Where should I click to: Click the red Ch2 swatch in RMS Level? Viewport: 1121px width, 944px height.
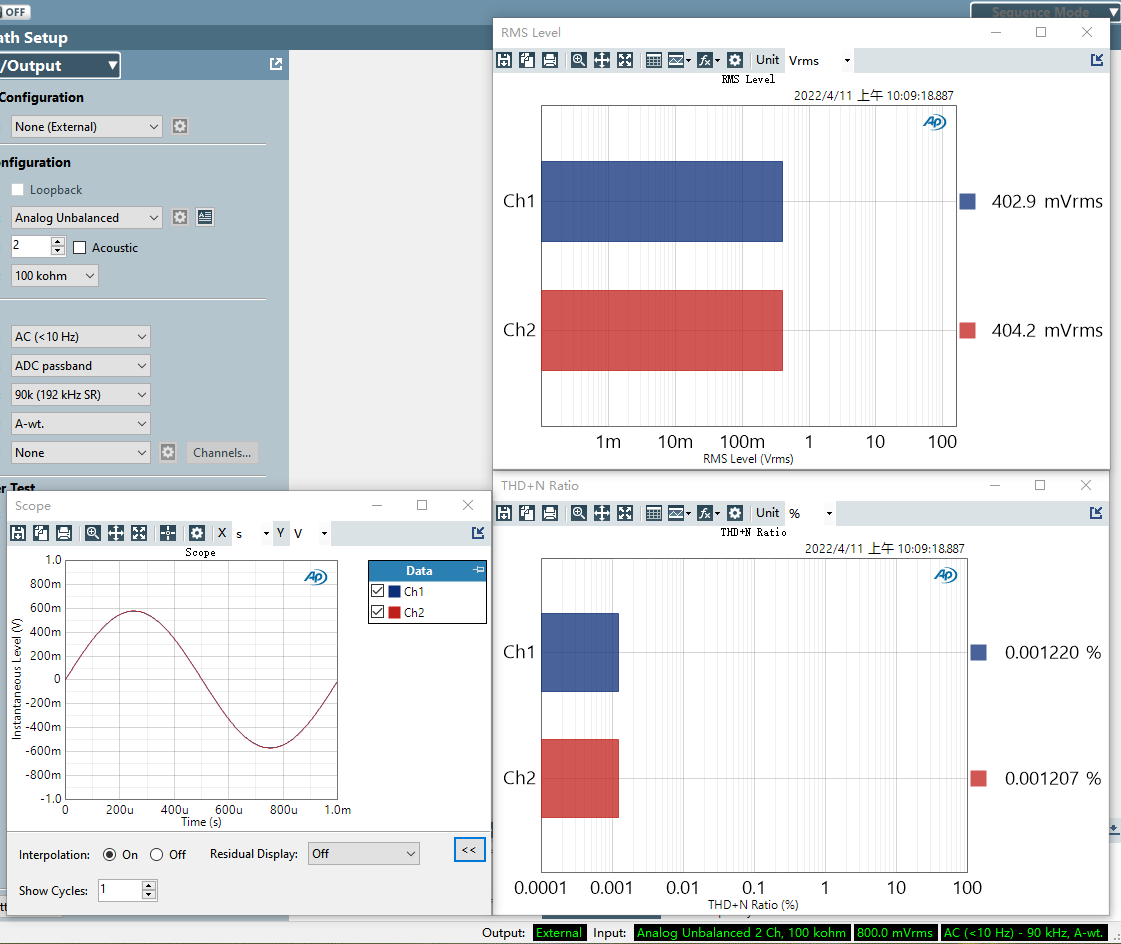point(967,331)
